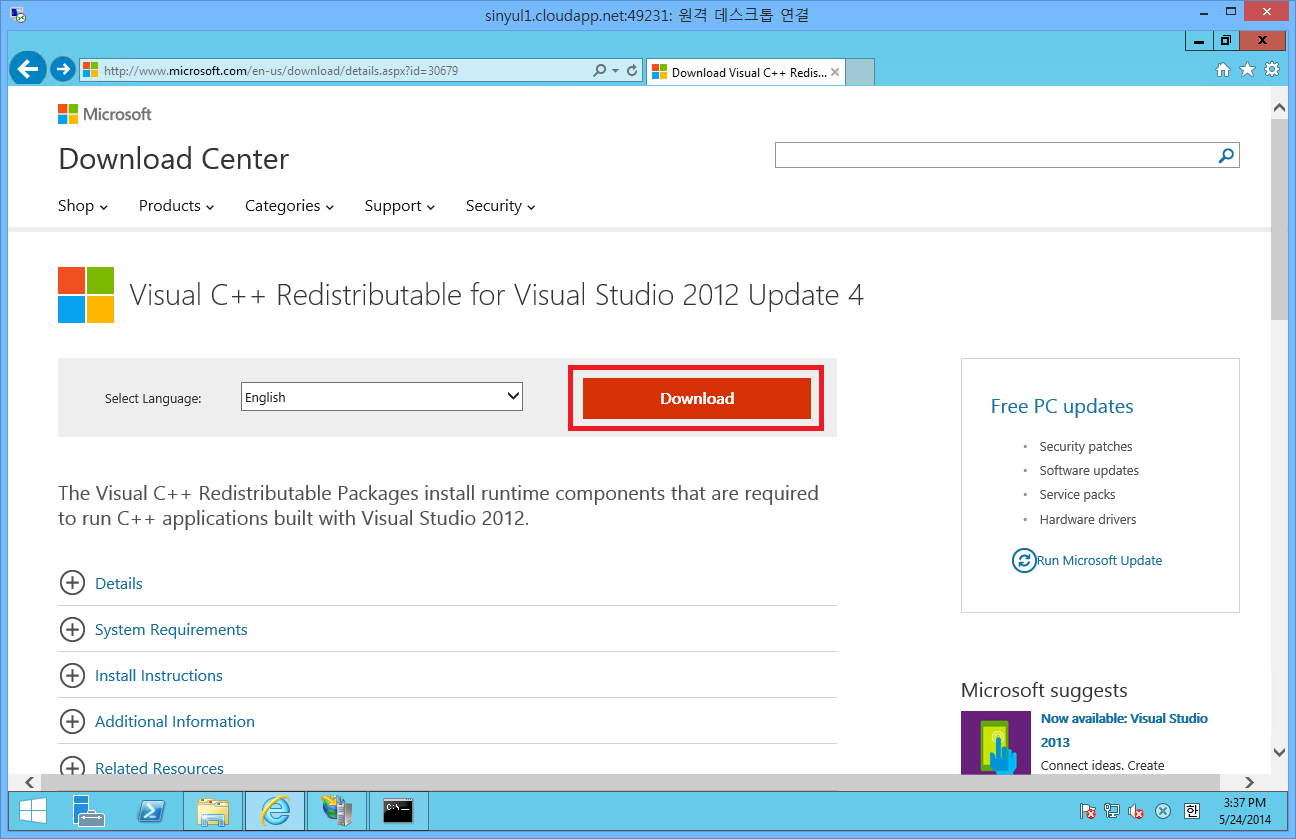Open PowerShell from the taskbar

click(151, 810)
